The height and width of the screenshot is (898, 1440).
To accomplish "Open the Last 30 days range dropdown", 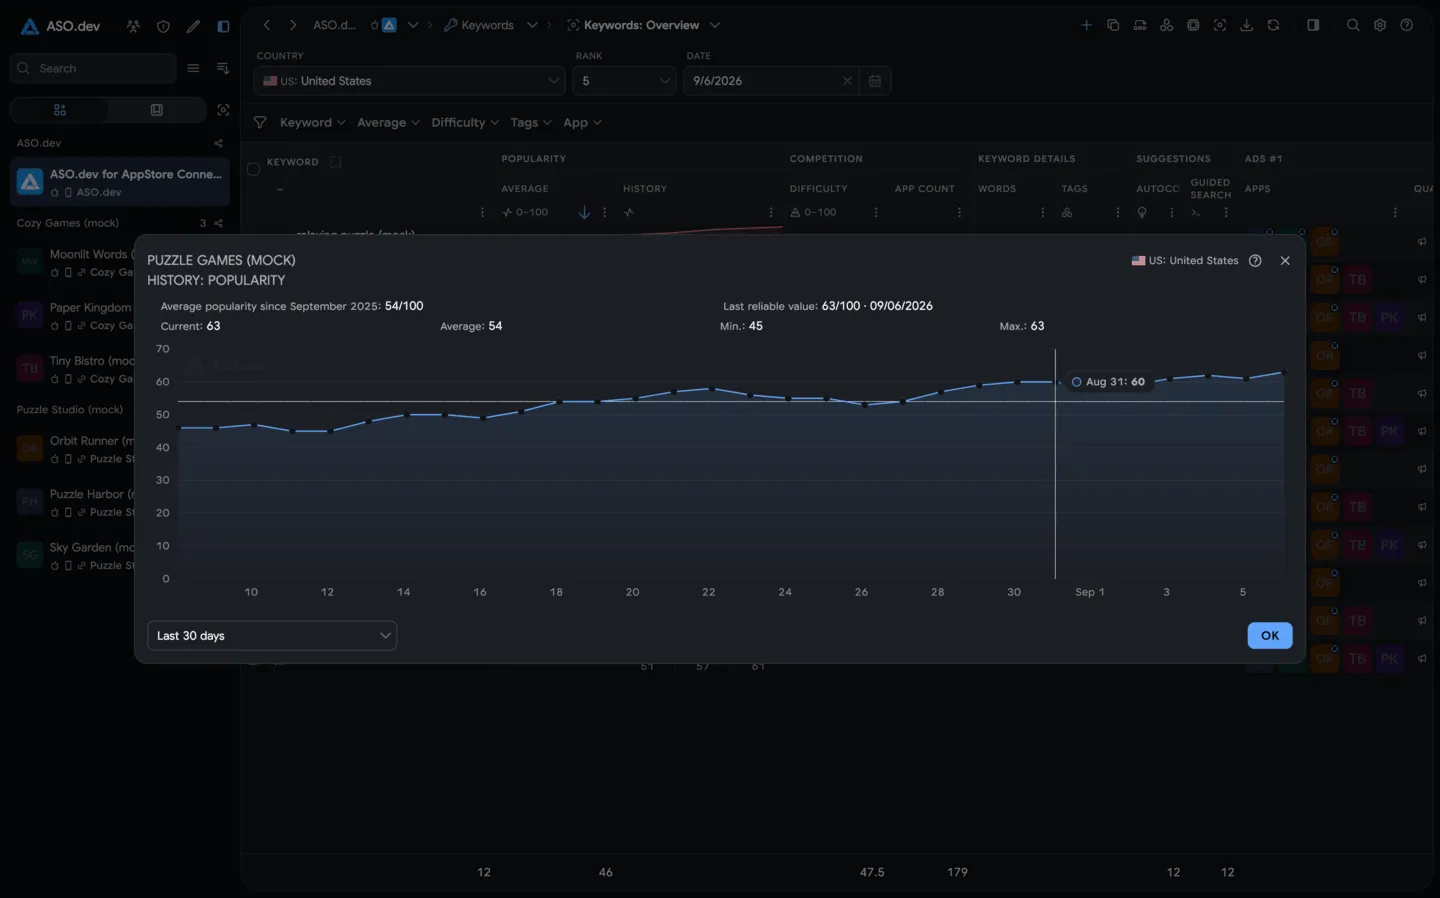I will pos(272,636).
